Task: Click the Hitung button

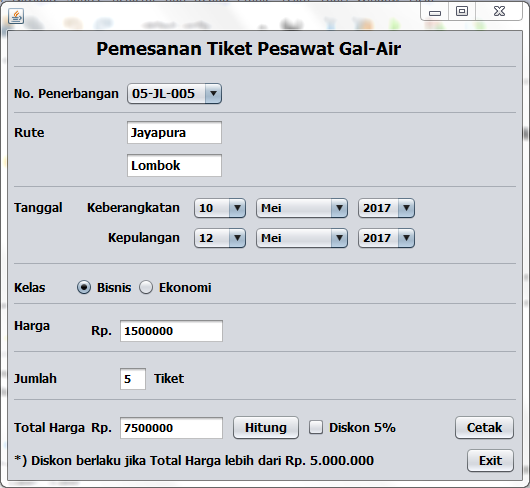Action: click(x=266, y=428)
